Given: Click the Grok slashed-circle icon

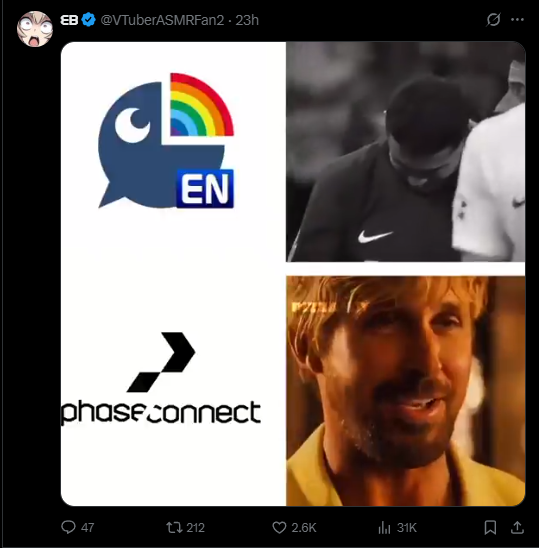Looking at the screenshot, I should point(493,20).
